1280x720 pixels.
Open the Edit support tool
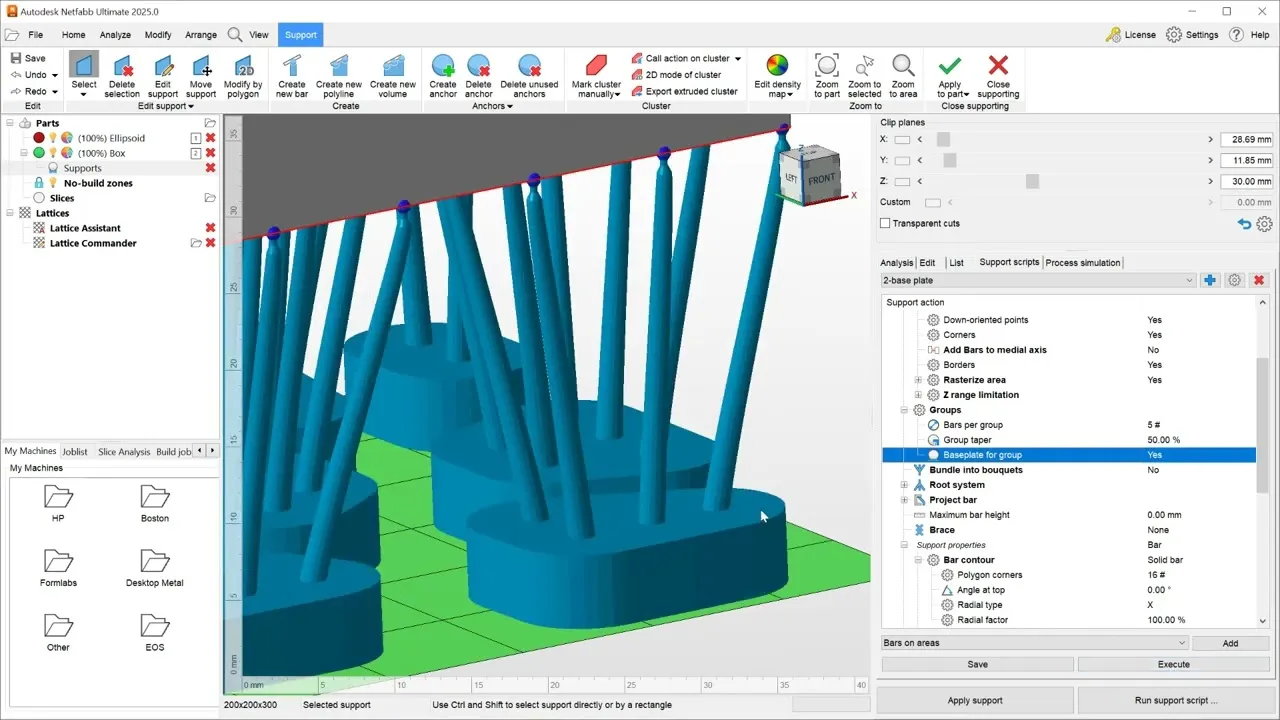163,76
